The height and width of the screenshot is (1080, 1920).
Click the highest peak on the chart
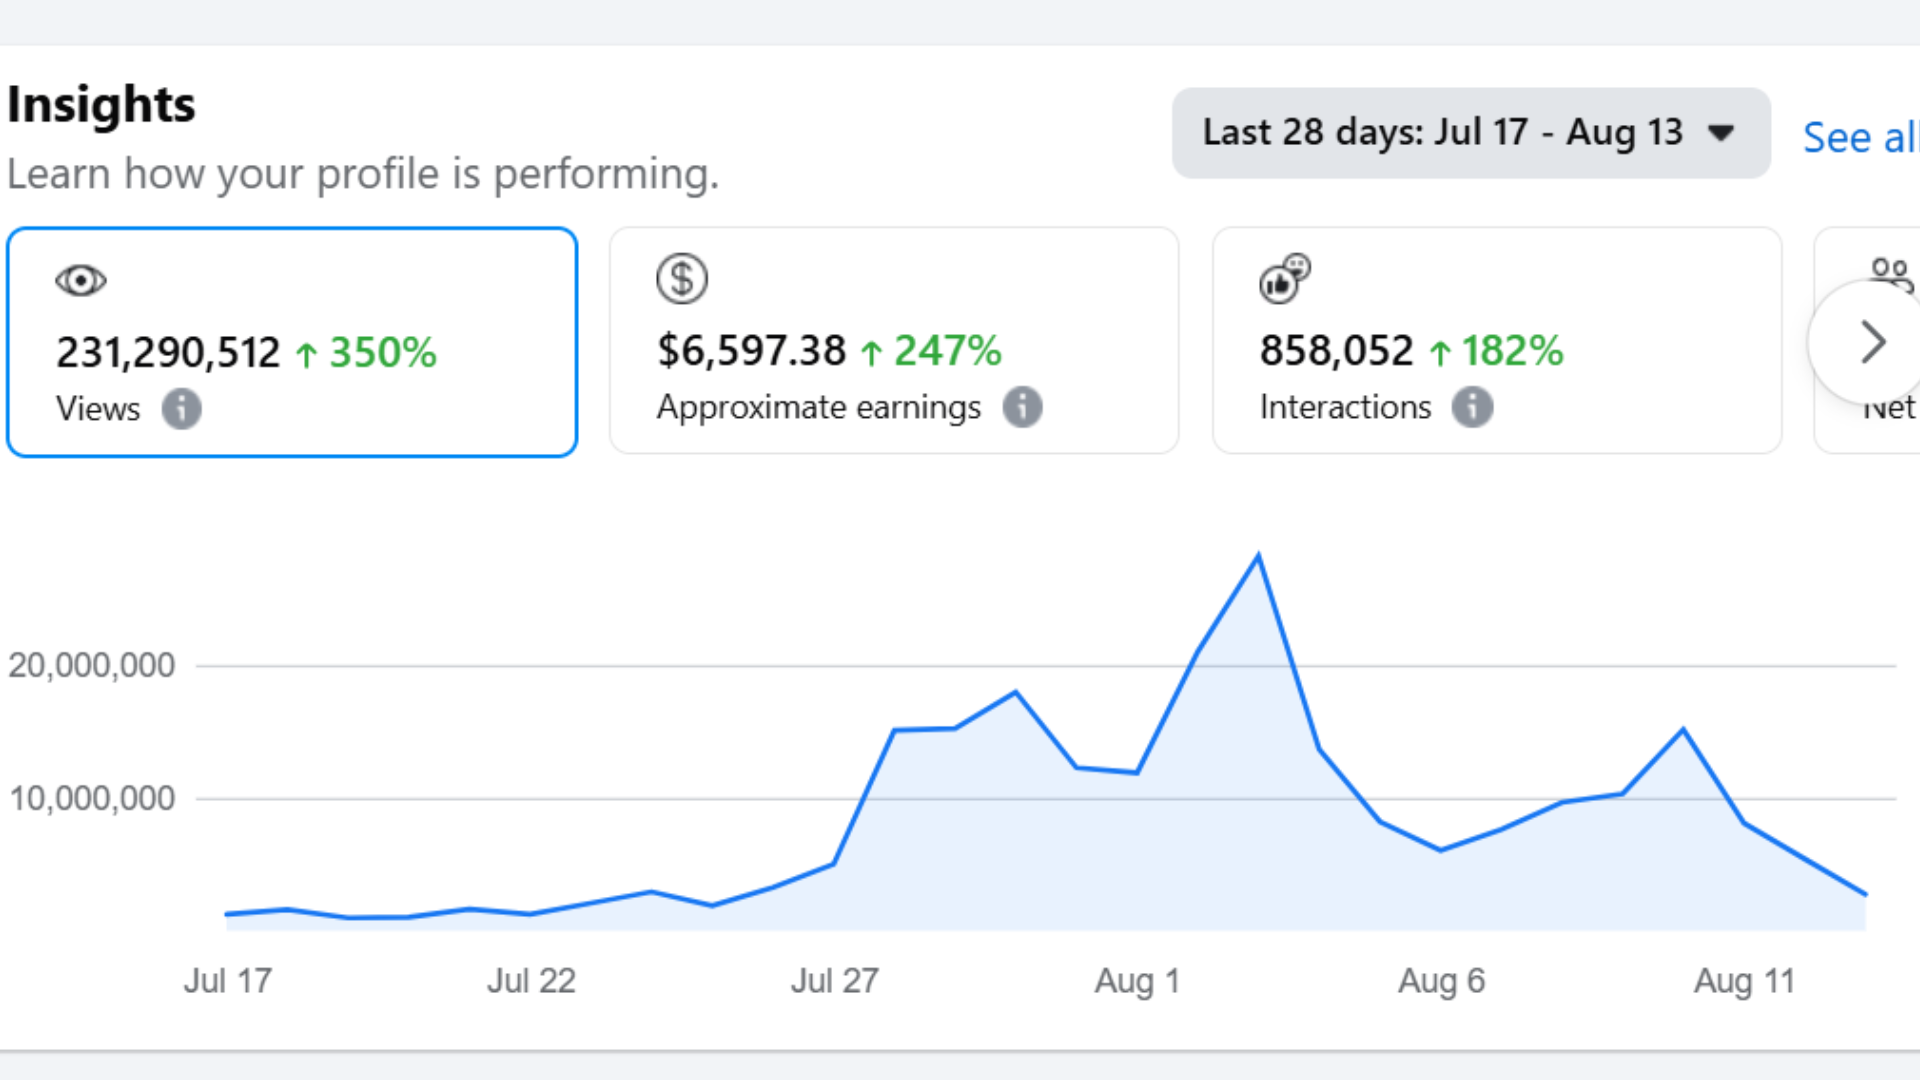point(1258,556)
